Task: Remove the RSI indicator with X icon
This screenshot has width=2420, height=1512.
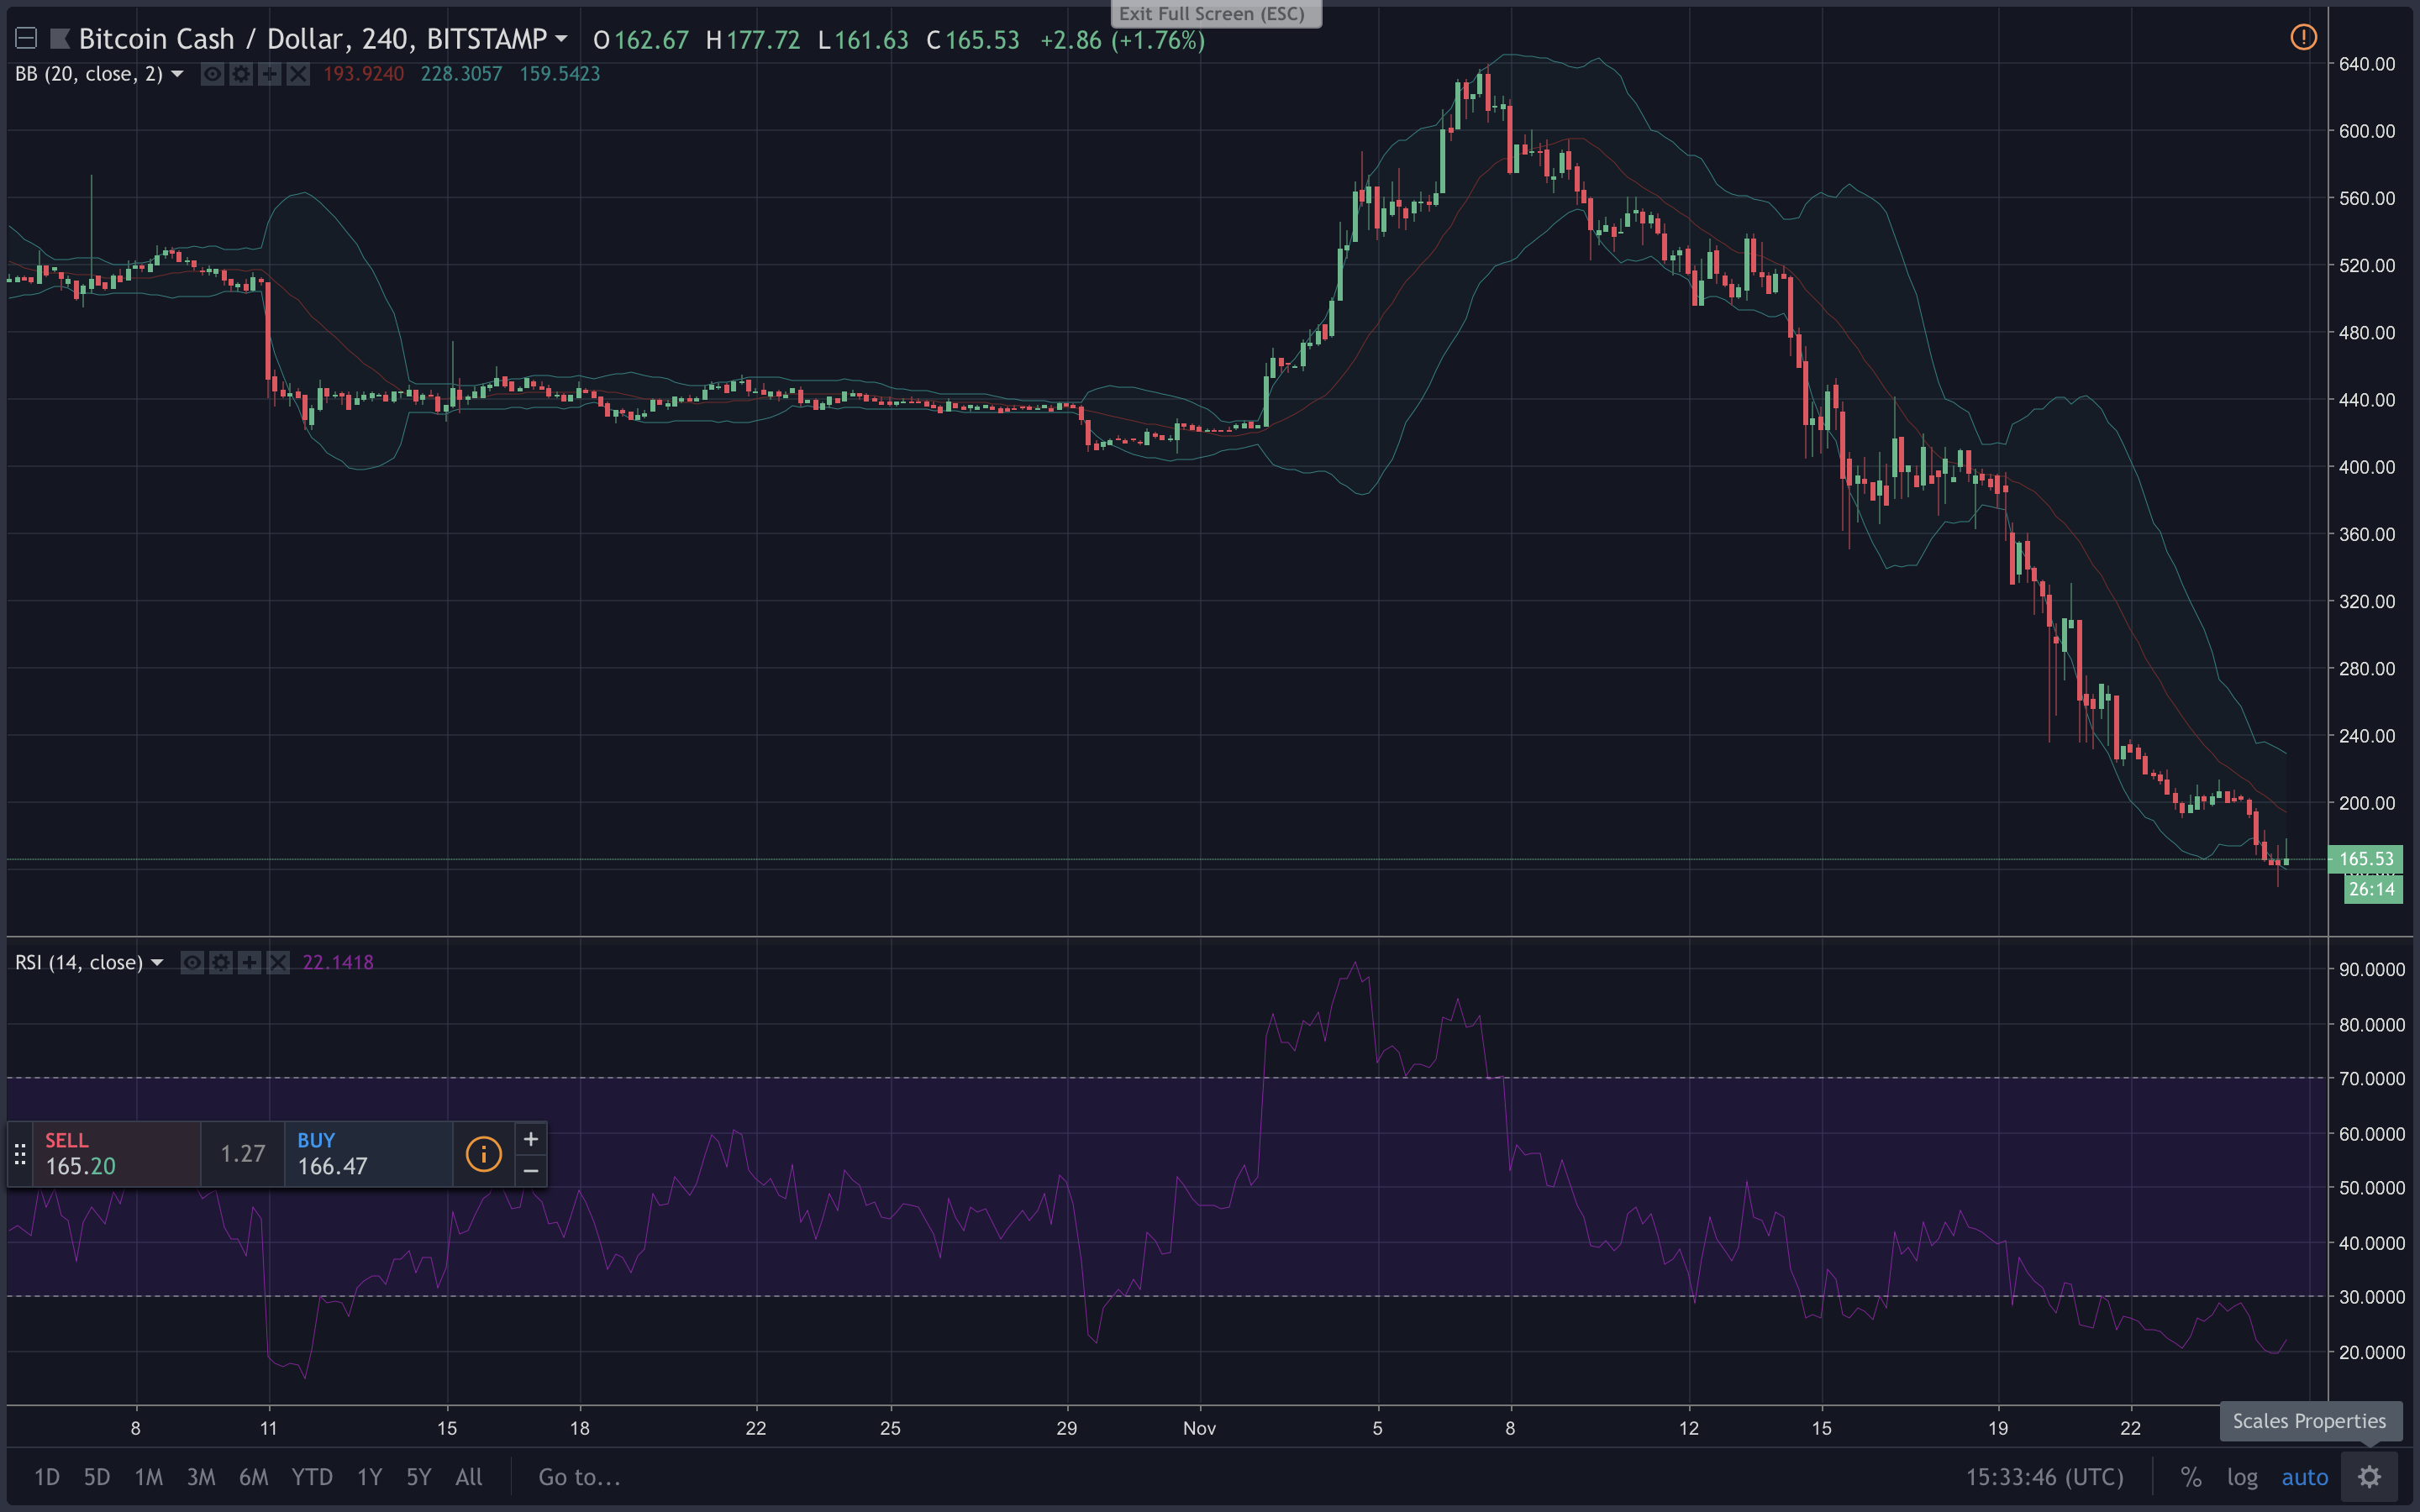Action: (278, 962)
